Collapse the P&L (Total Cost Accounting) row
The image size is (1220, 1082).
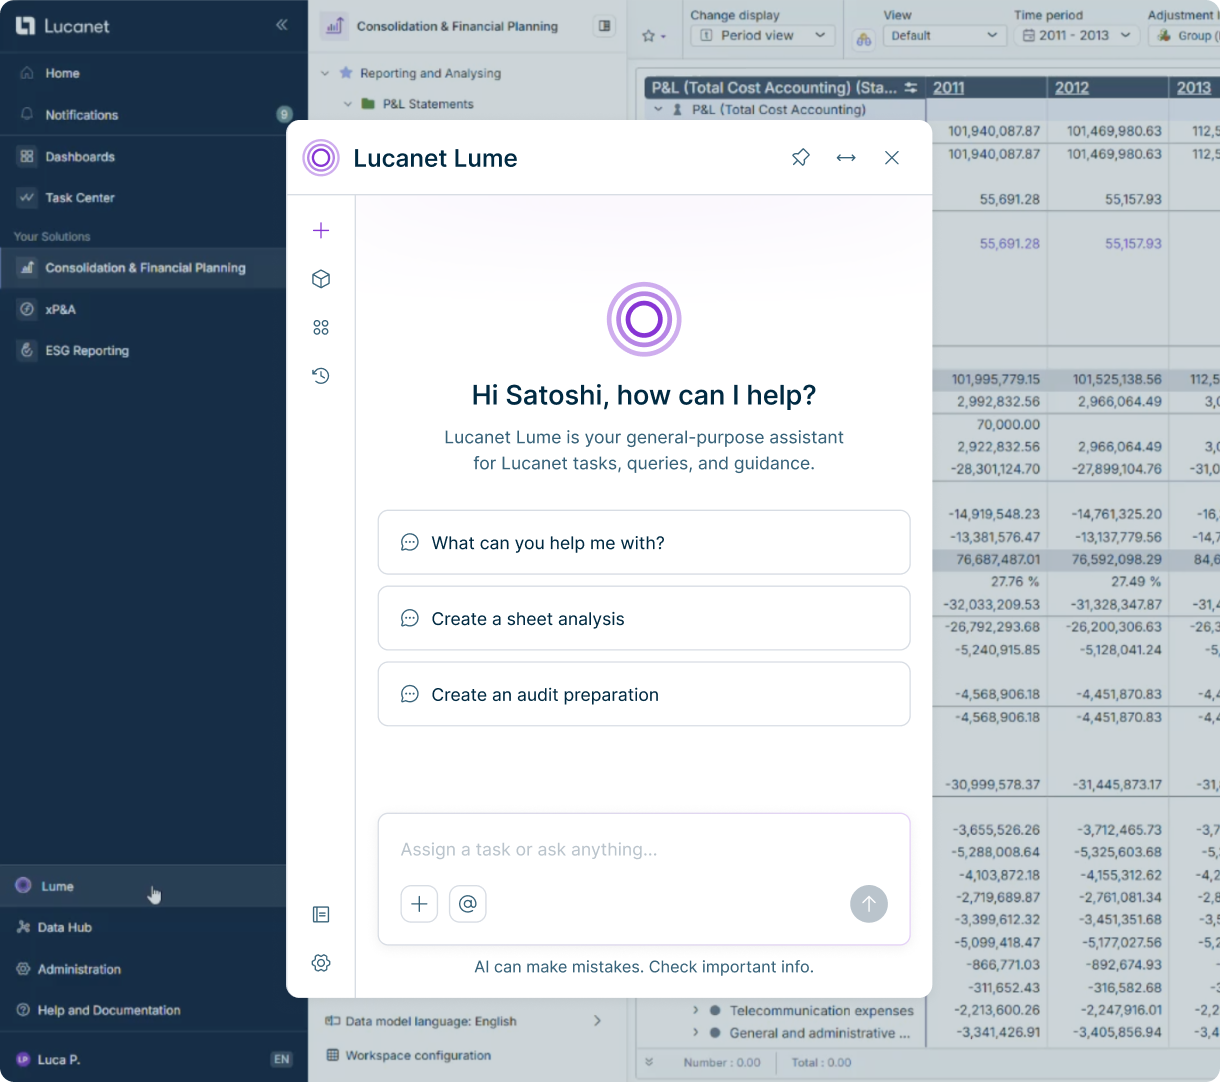[658, 110]
